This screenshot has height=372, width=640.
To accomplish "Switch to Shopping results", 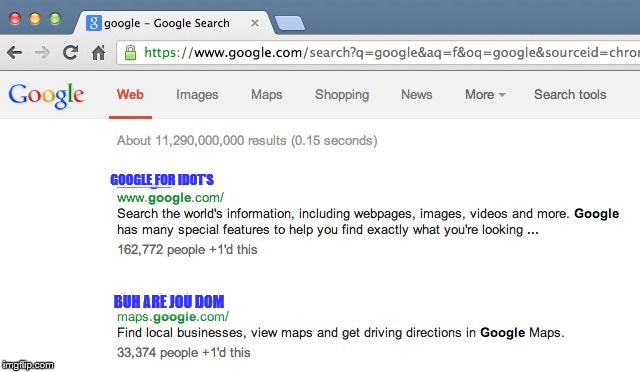I will (342, 95).
